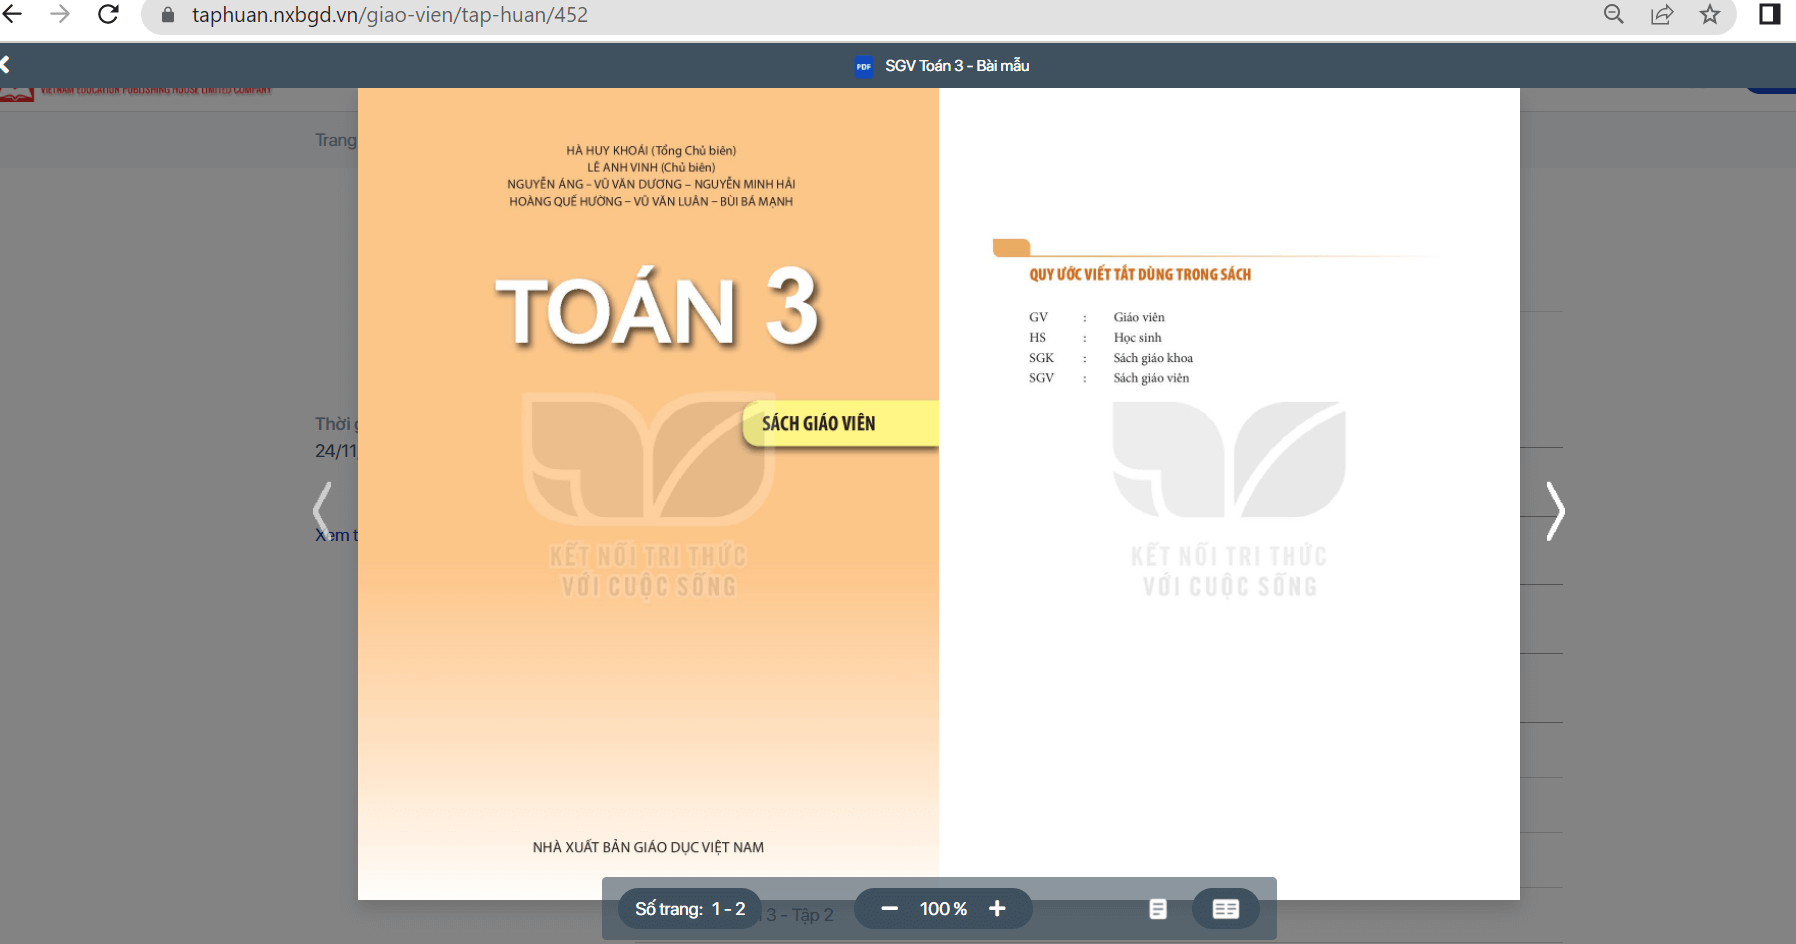Click the address bar URL

pos(390,15)
